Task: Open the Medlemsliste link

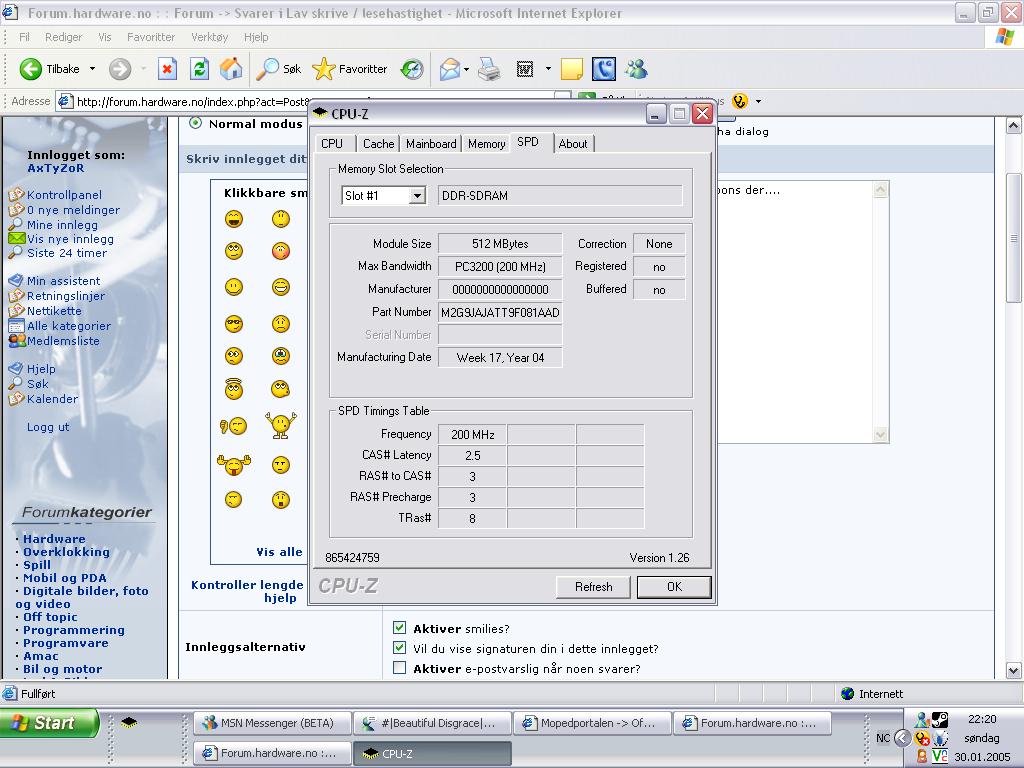Action: [63, 341]
